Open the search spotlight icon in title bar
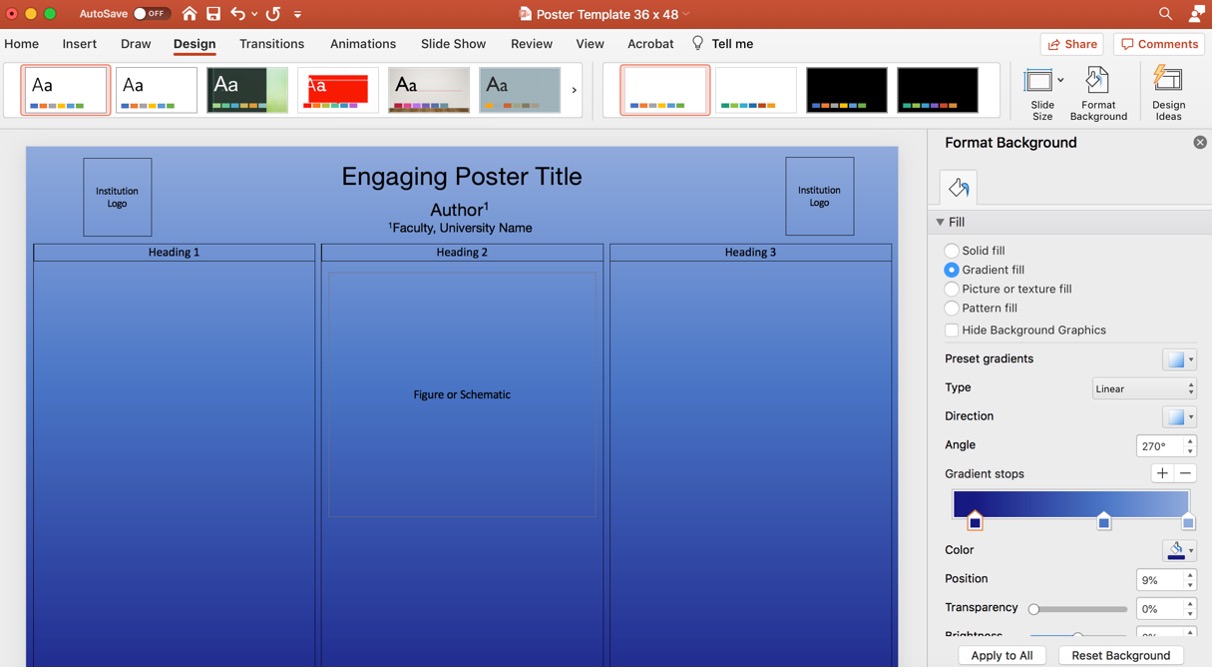This screenshot has width=1216, height=672. (x=1166, y=14)
